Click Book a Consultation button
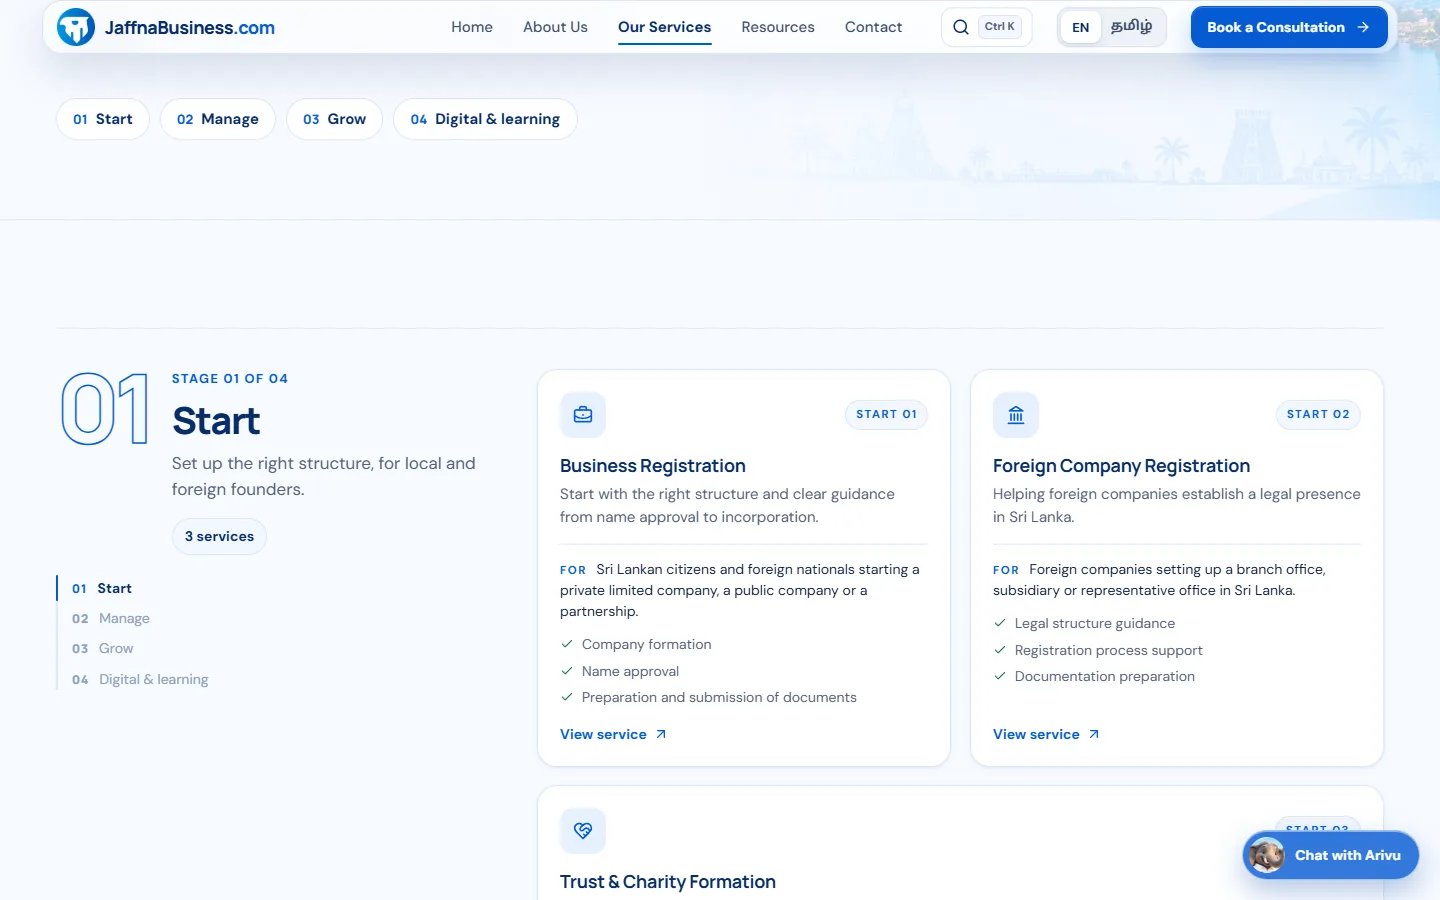This screenshot has width=1440, height=900. click(x=1289, y=27)
